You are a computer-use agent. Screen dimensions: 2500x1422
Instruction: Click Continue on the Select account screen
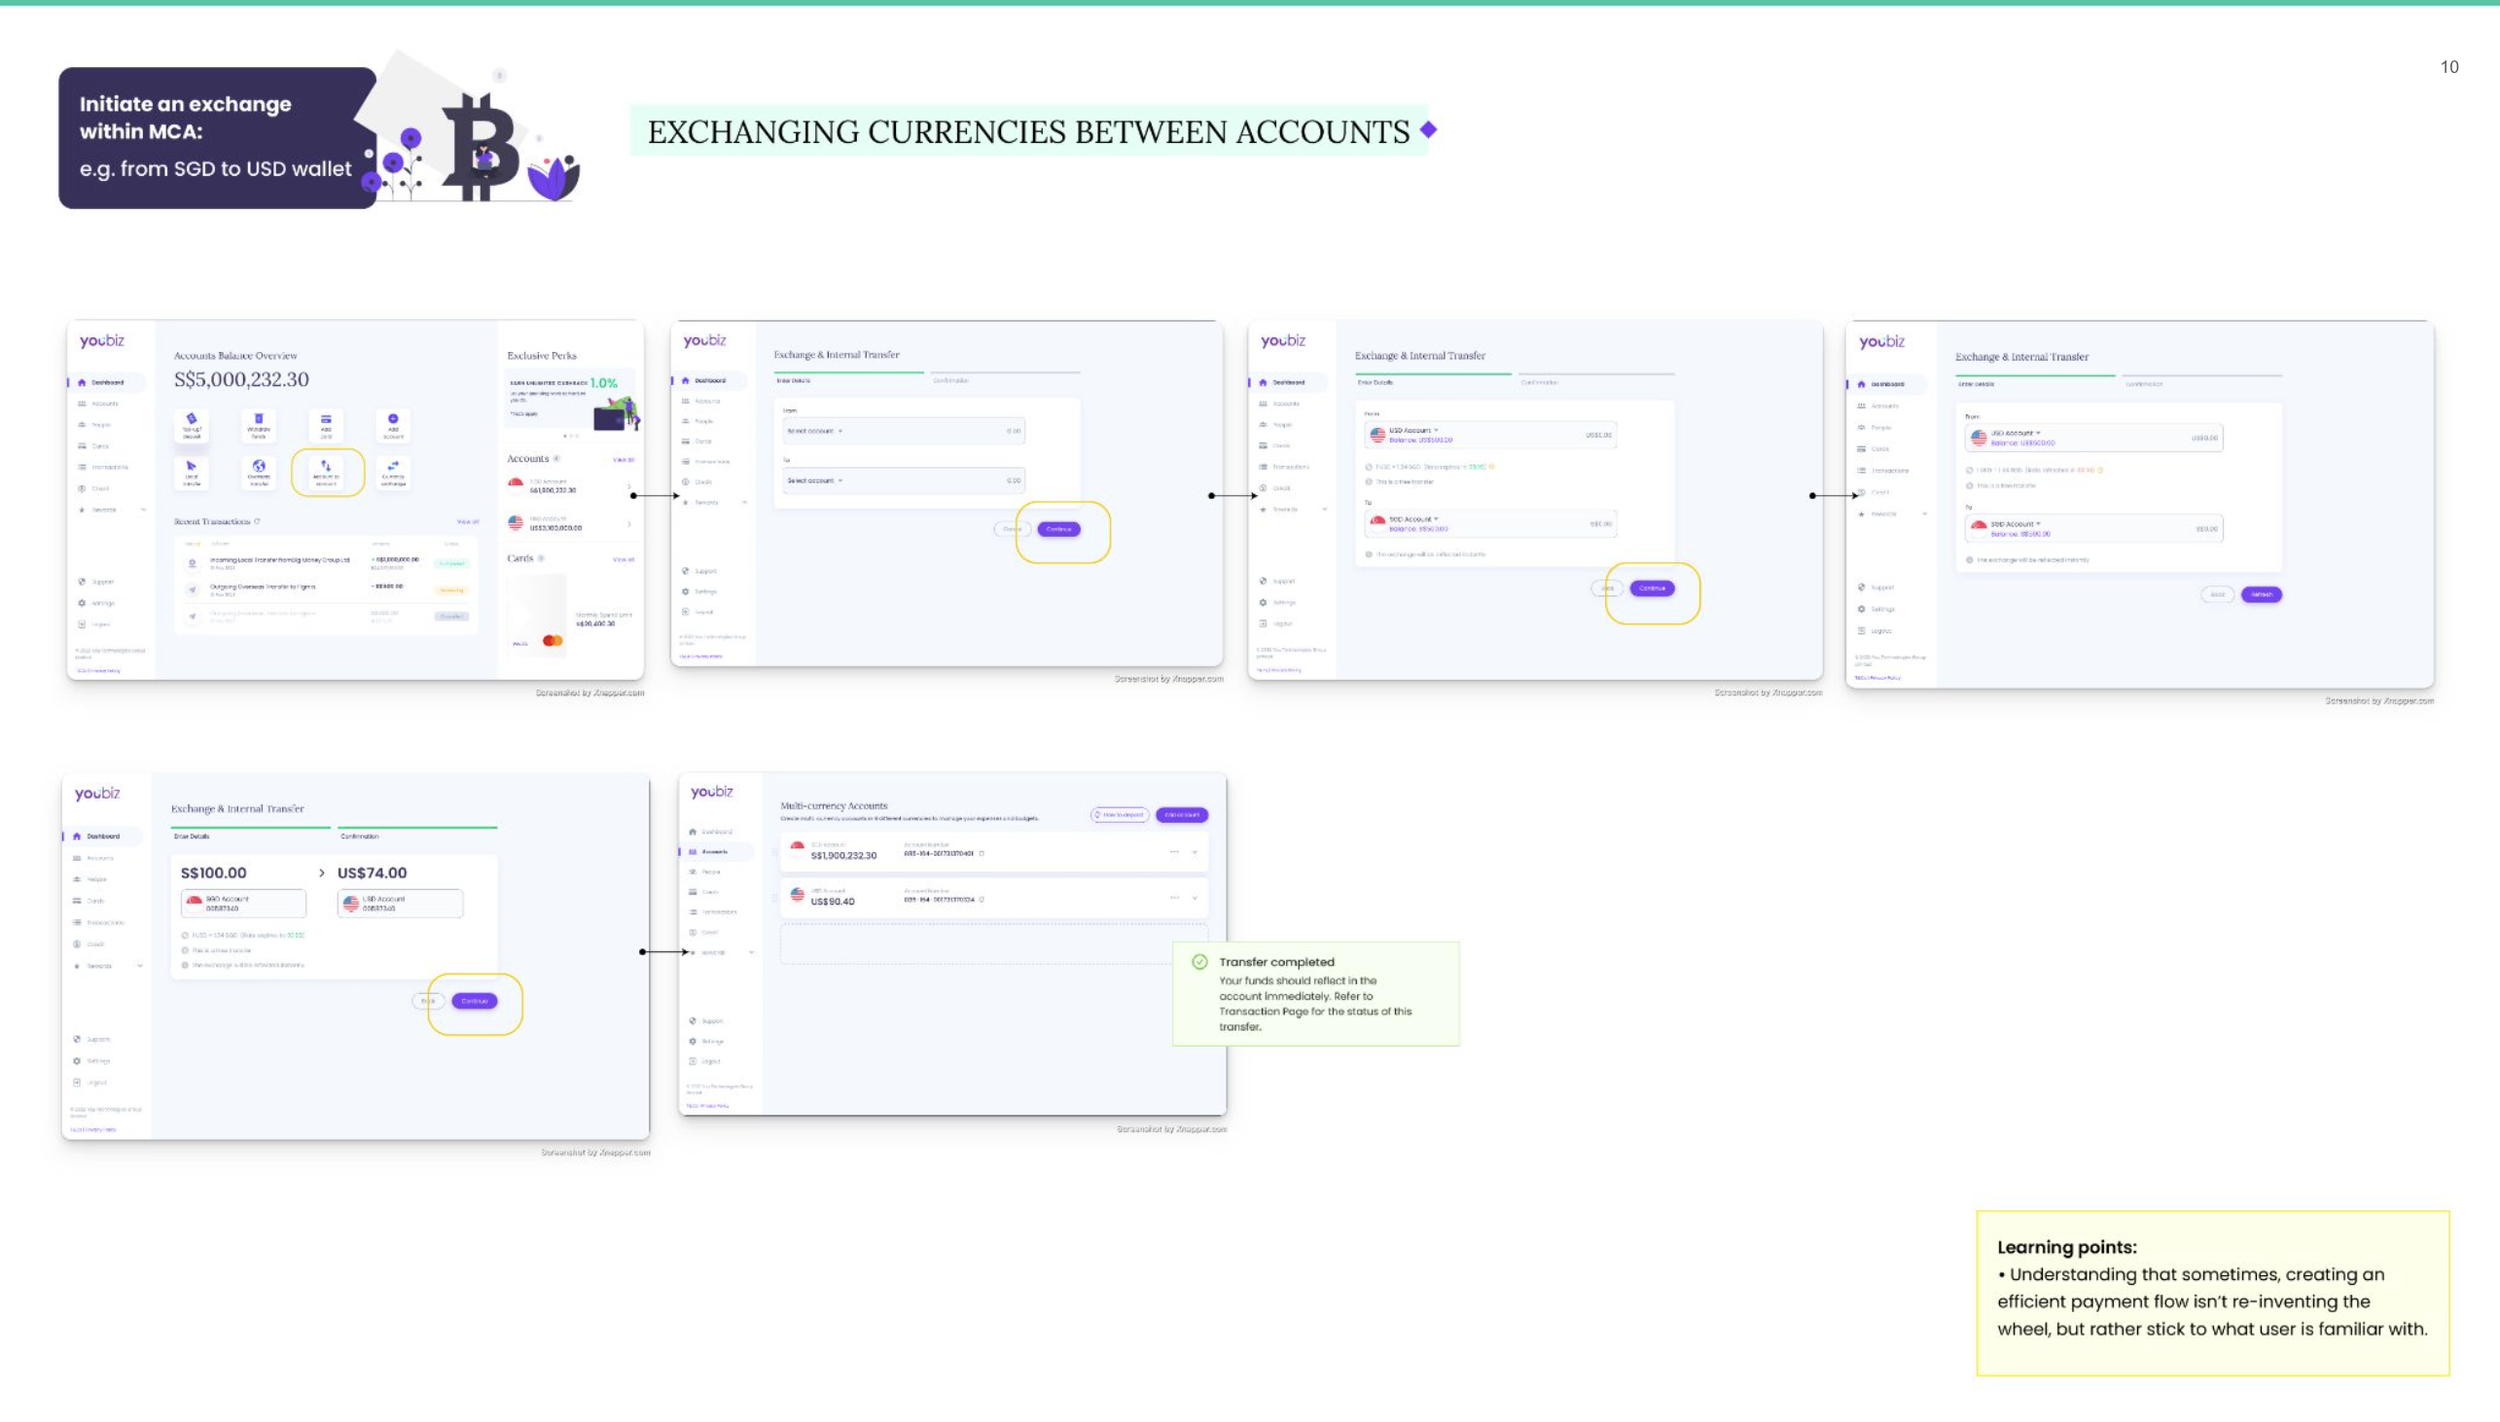coord(1059,529)
